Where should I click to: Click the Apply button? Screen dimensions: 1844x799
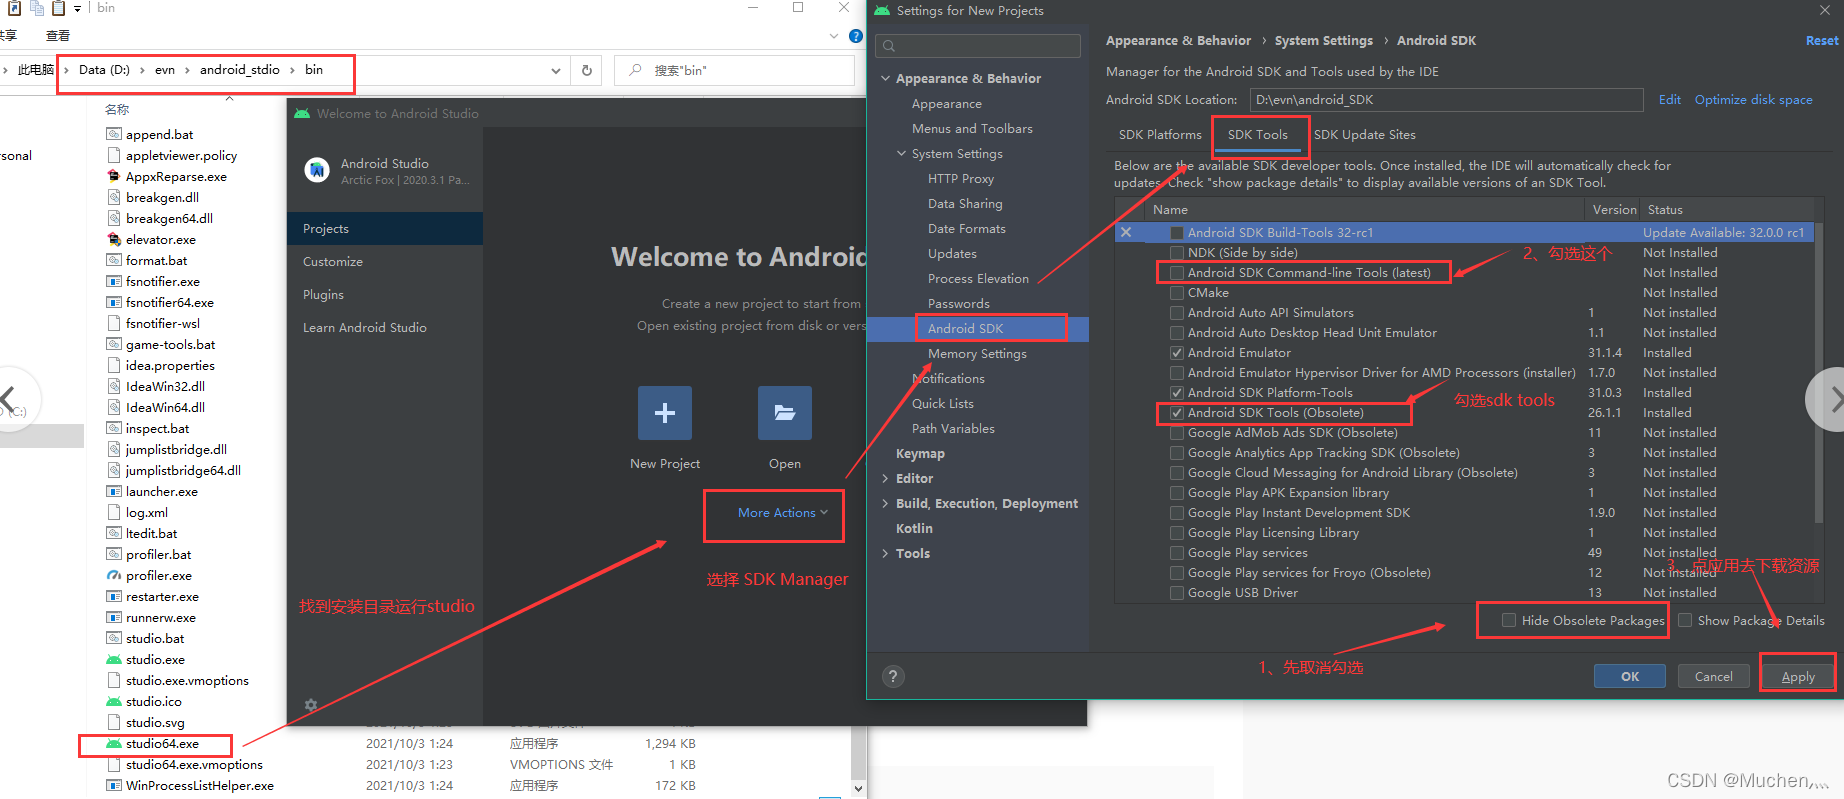[1798, 676]
